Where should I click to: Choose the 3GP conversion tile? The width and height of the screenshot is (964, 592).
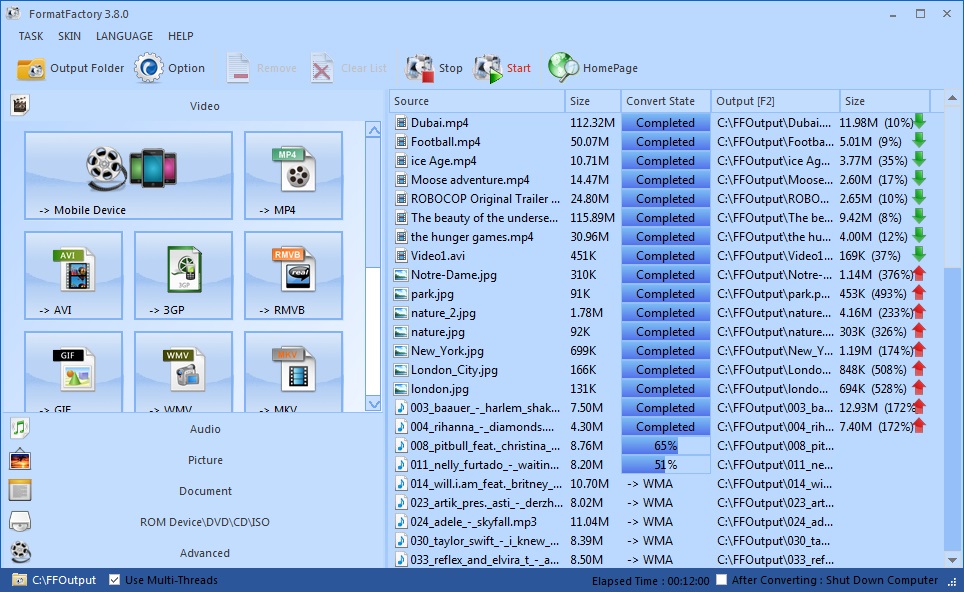pos(183,275)
